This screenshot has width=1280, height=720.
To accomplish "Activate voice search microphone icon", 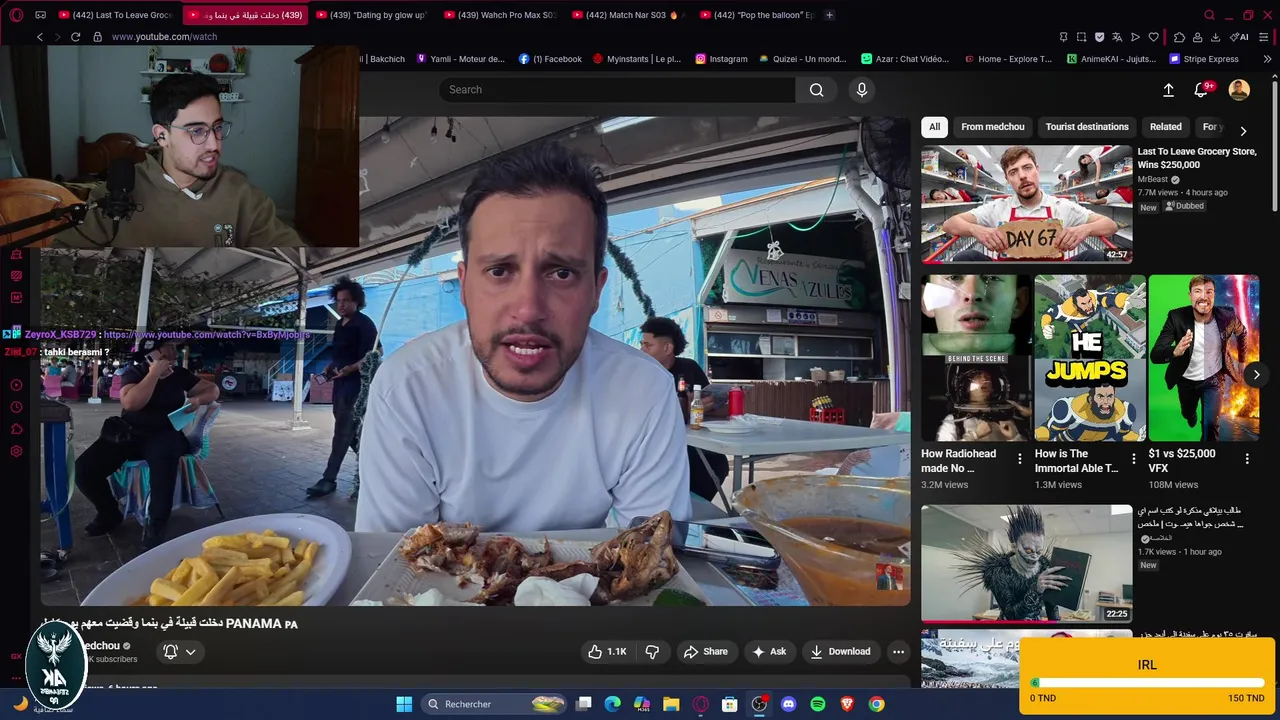I will (x=862, y=90).
